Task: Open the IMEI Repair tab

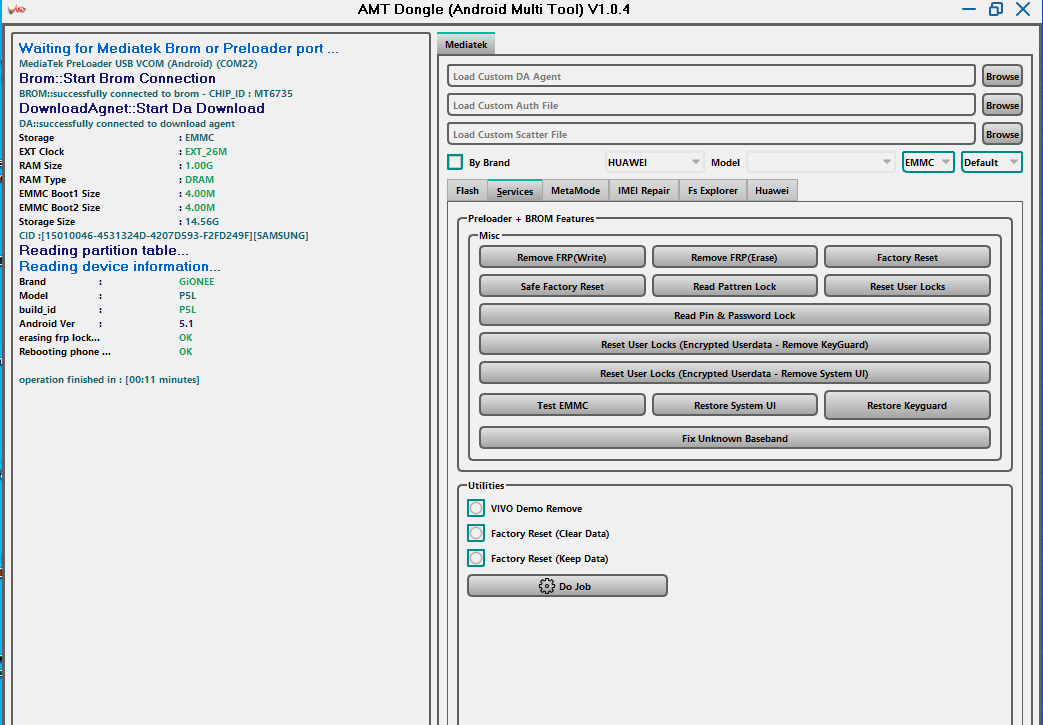Action: pyautogui.click(x=643, y=190)
